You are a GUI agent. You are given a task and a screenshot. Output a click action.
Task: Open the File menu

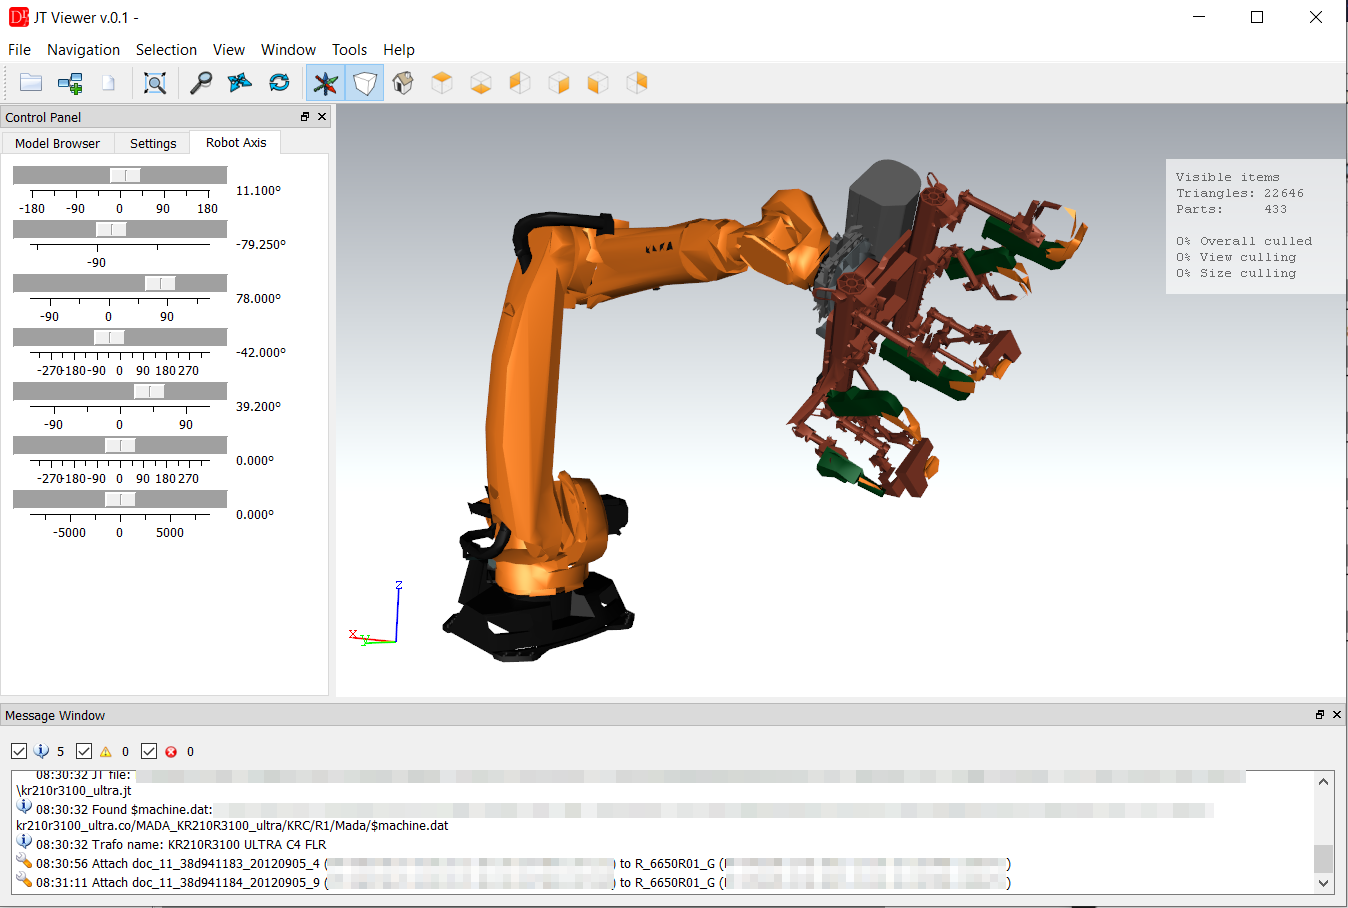tap(19, 50)
